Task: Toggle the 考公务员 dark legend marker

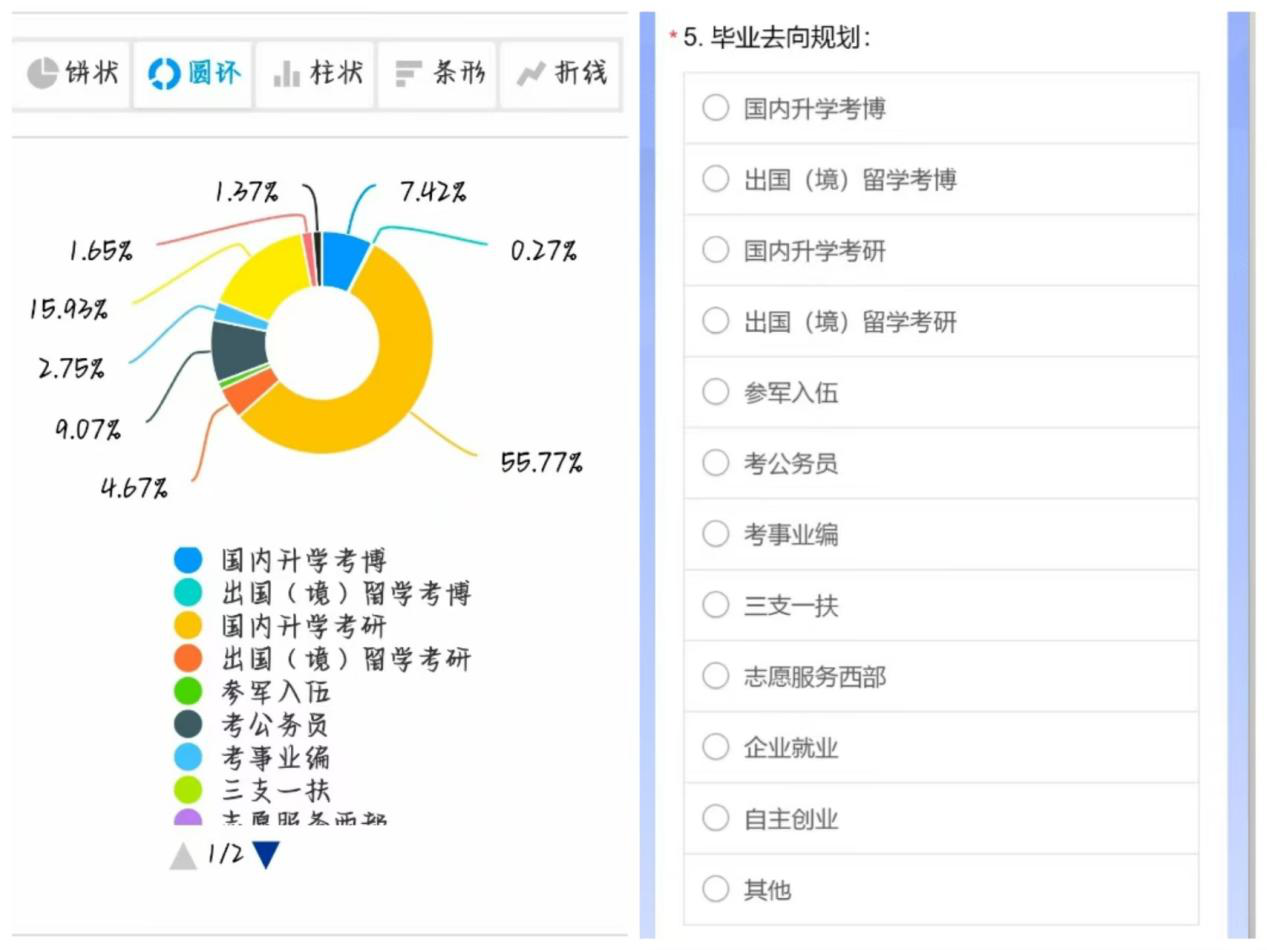Action: pos(187,724)
